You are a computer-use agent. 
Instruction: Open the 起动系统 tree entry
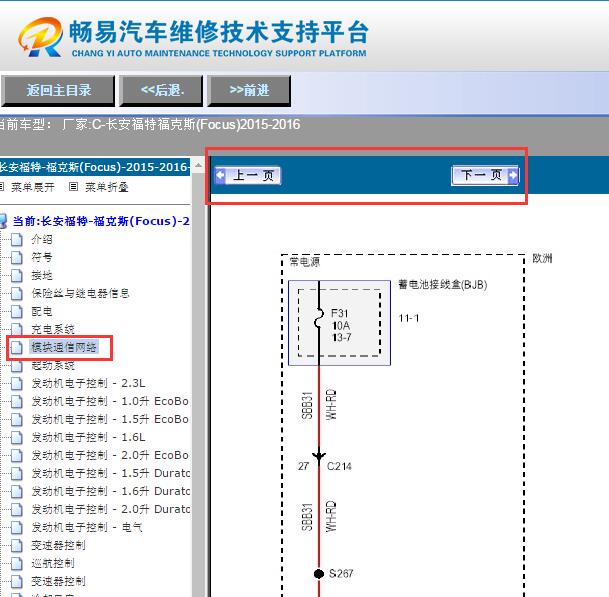click(x=53, y=366)
